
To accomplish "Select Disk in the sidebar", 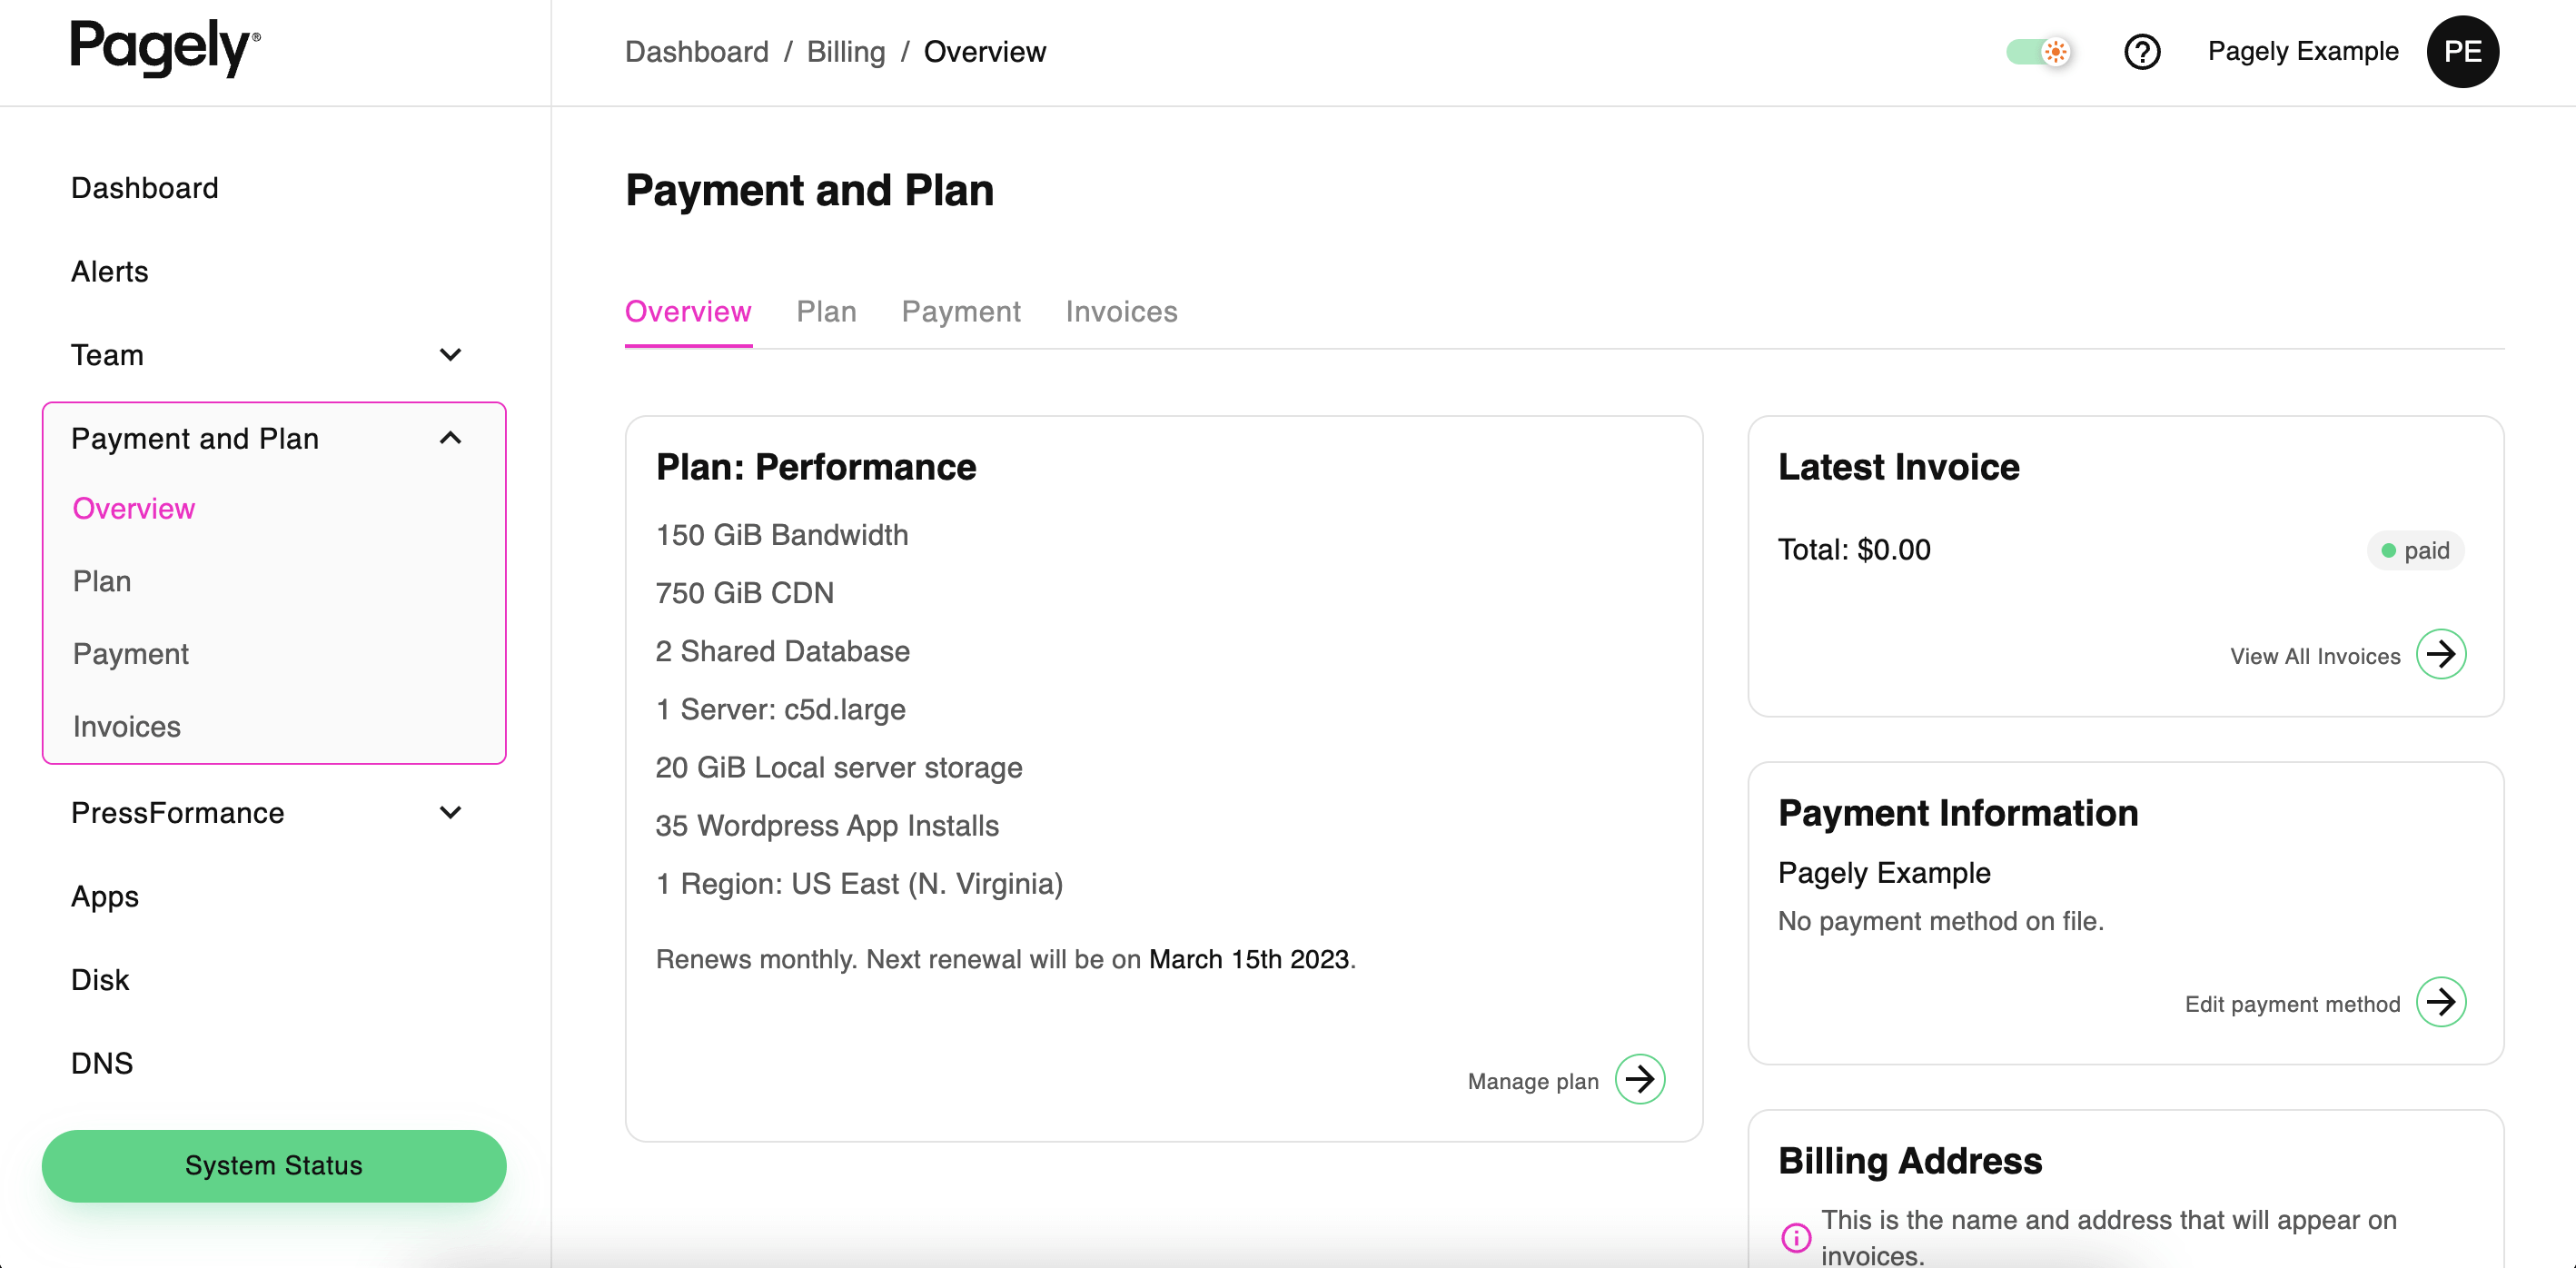I will 100,979.
